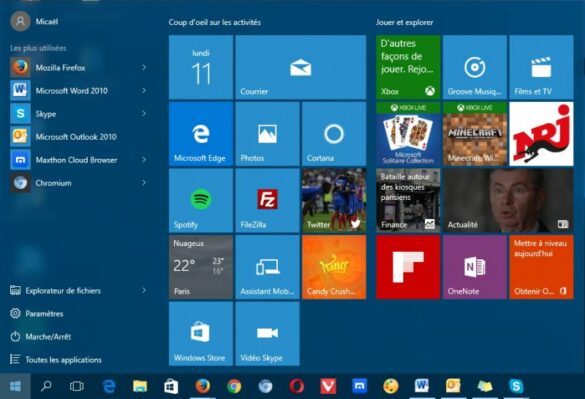This screenshot has width=585, height=399.
Task: Open taskbar search magnifier
Action: [x=46, y=386]
